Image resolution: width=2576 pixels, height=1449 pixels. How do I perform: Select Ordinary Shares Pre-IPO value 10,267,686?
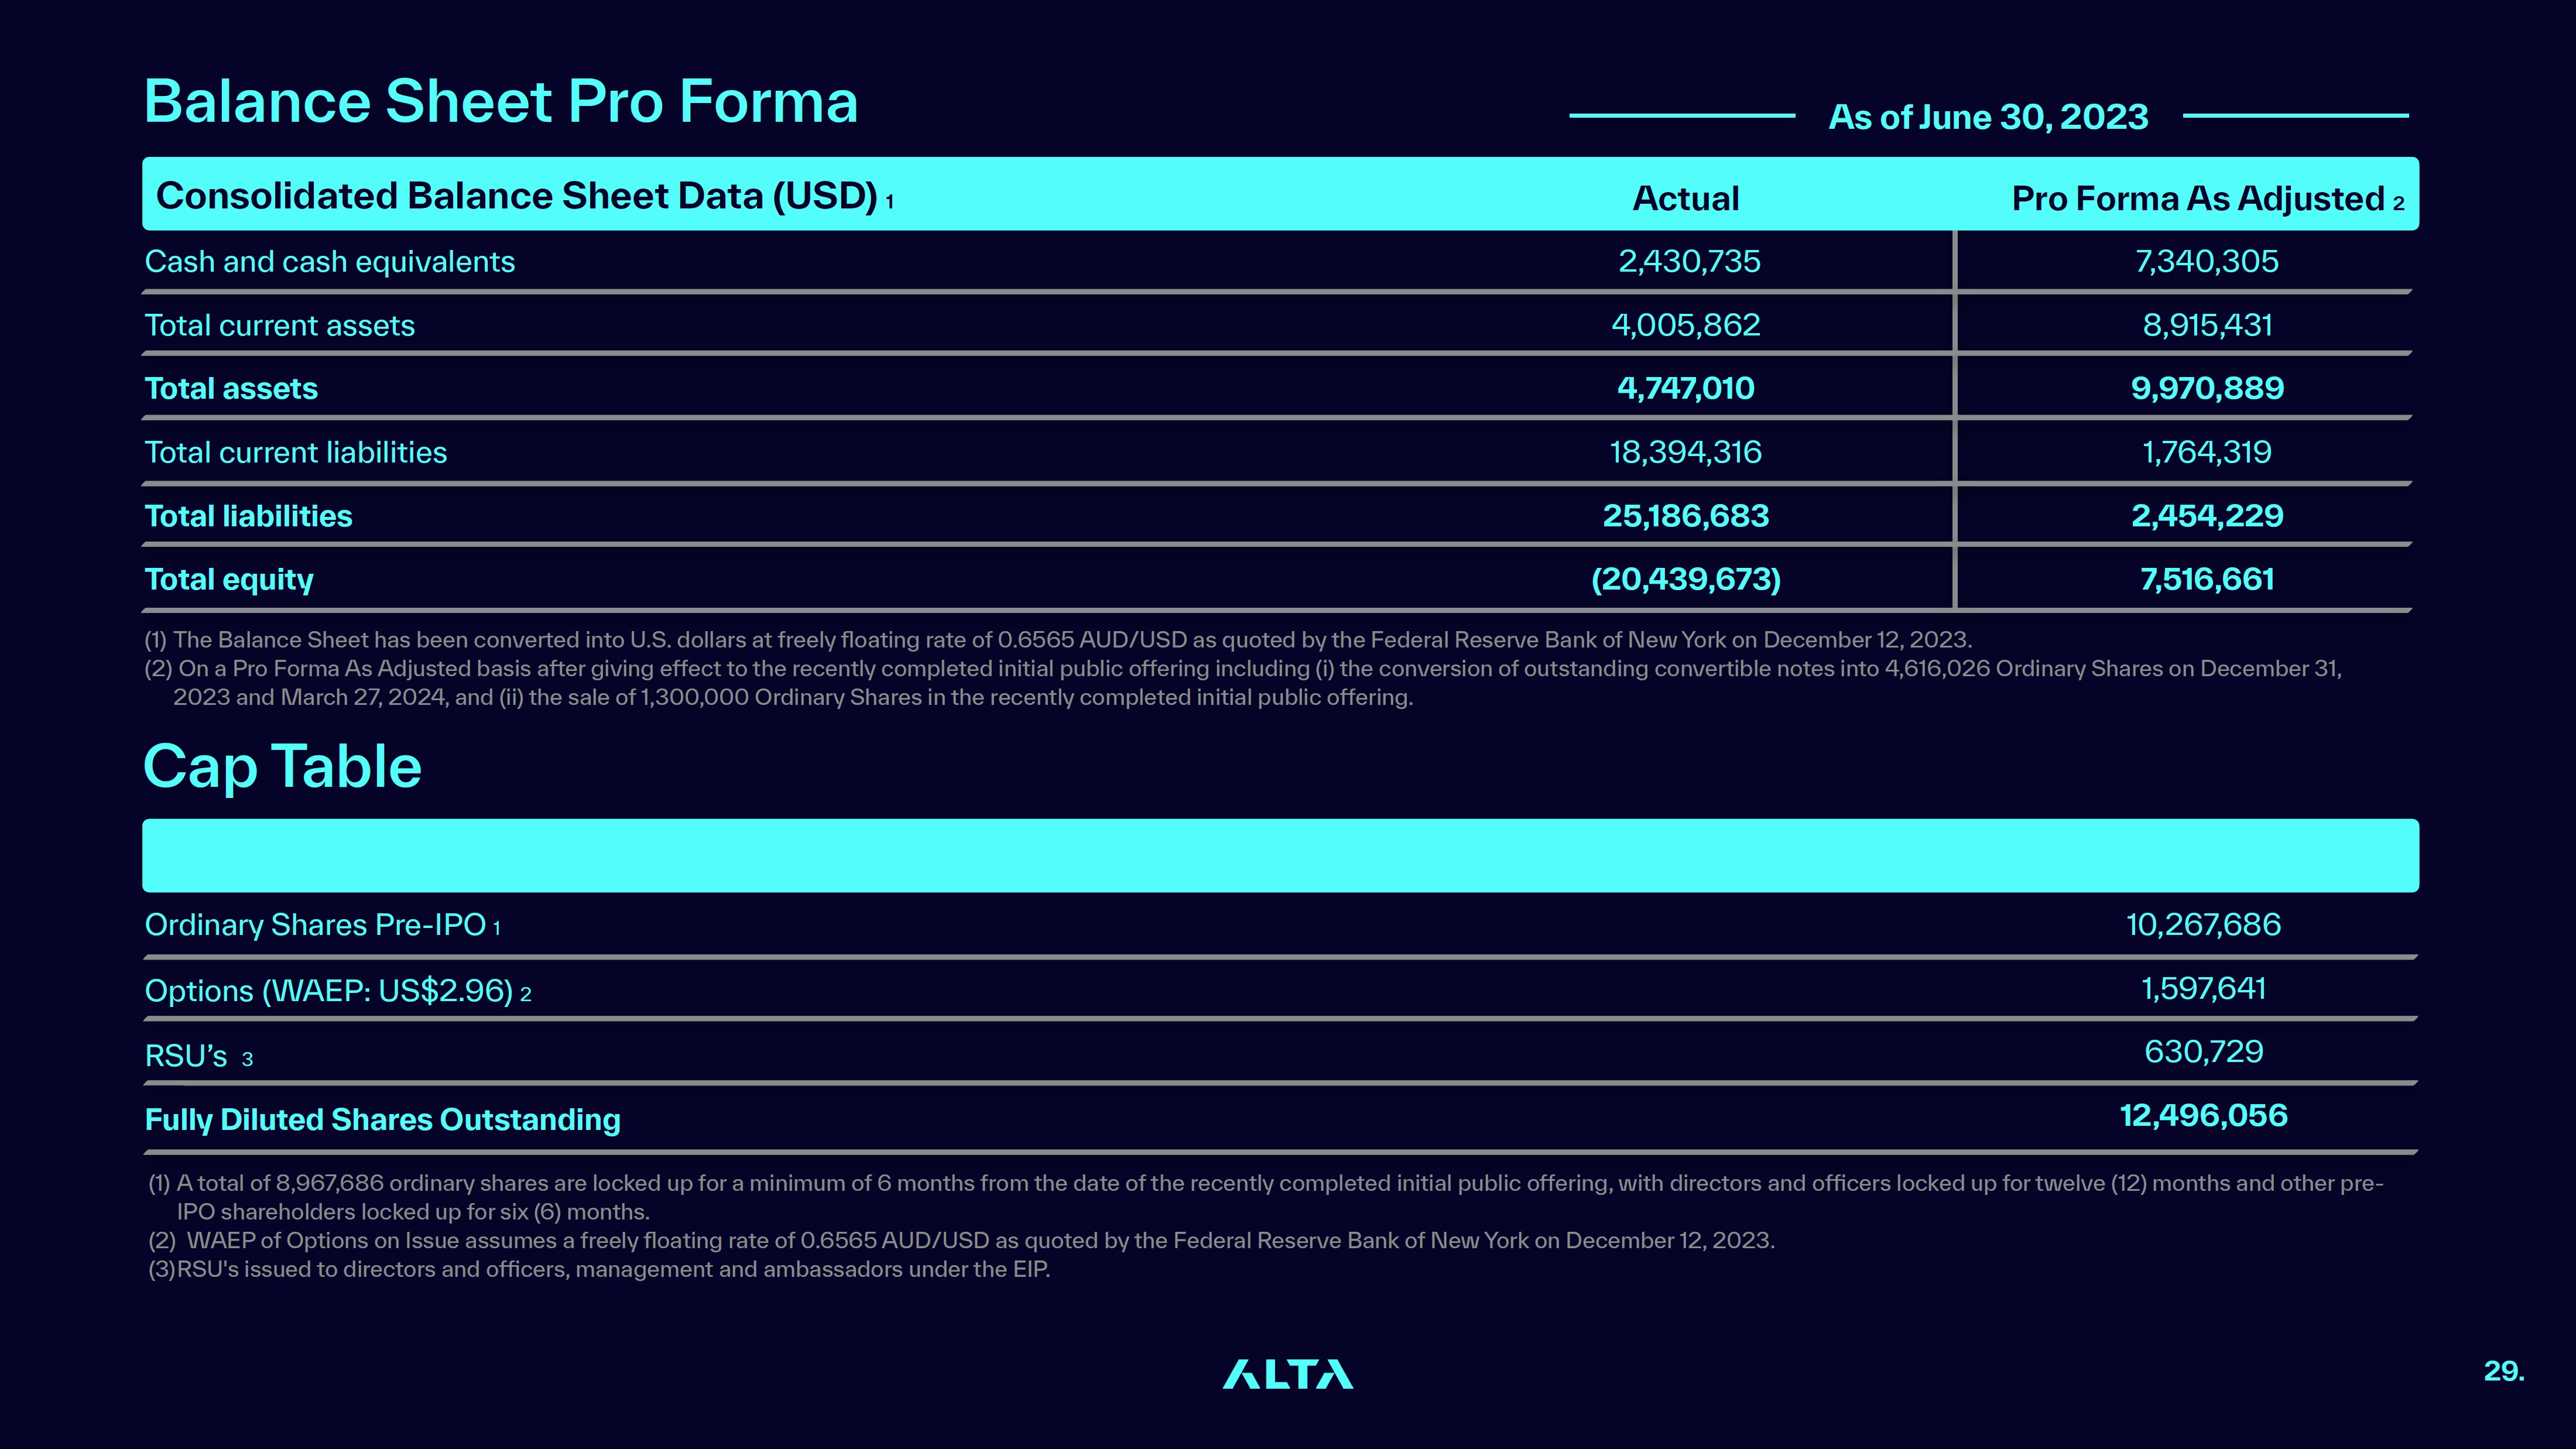(x=2203, y=925)
